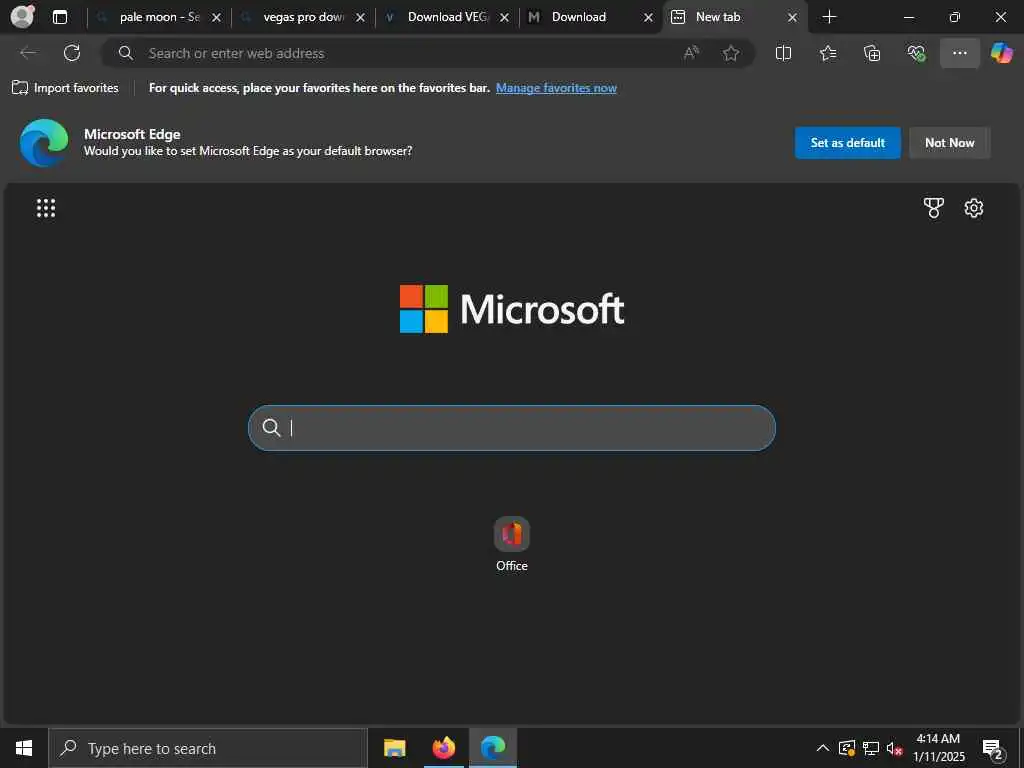The width and height of the screenshot is (1024, 768).
Task: Open the tab actions menu icon
Action: 59,17
